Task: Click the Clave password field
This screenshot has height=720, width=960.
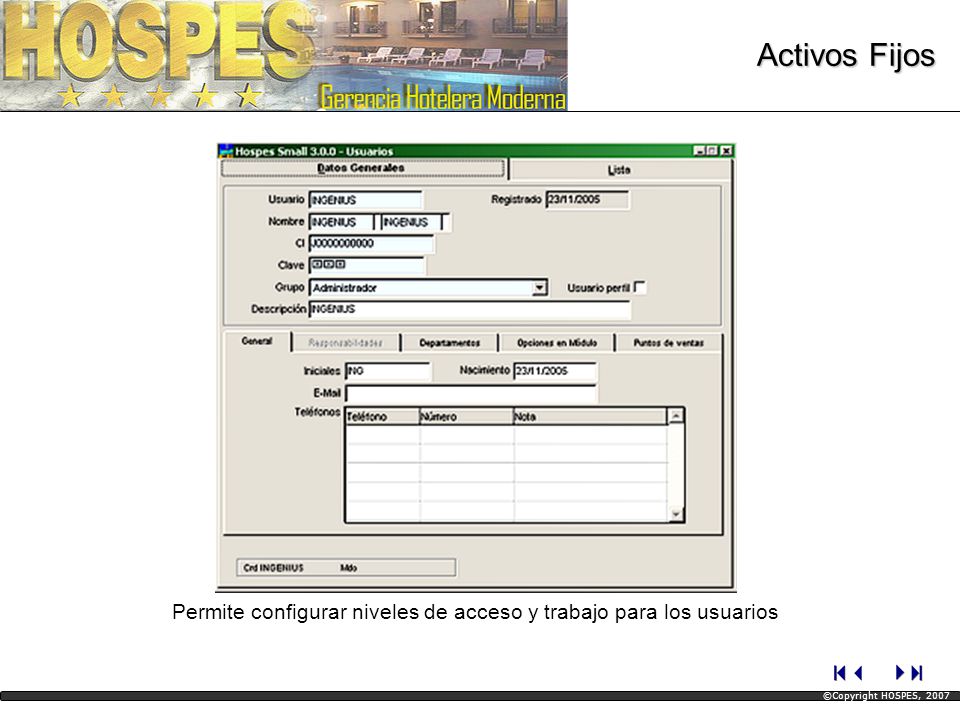Action: [x=367, y=265]
